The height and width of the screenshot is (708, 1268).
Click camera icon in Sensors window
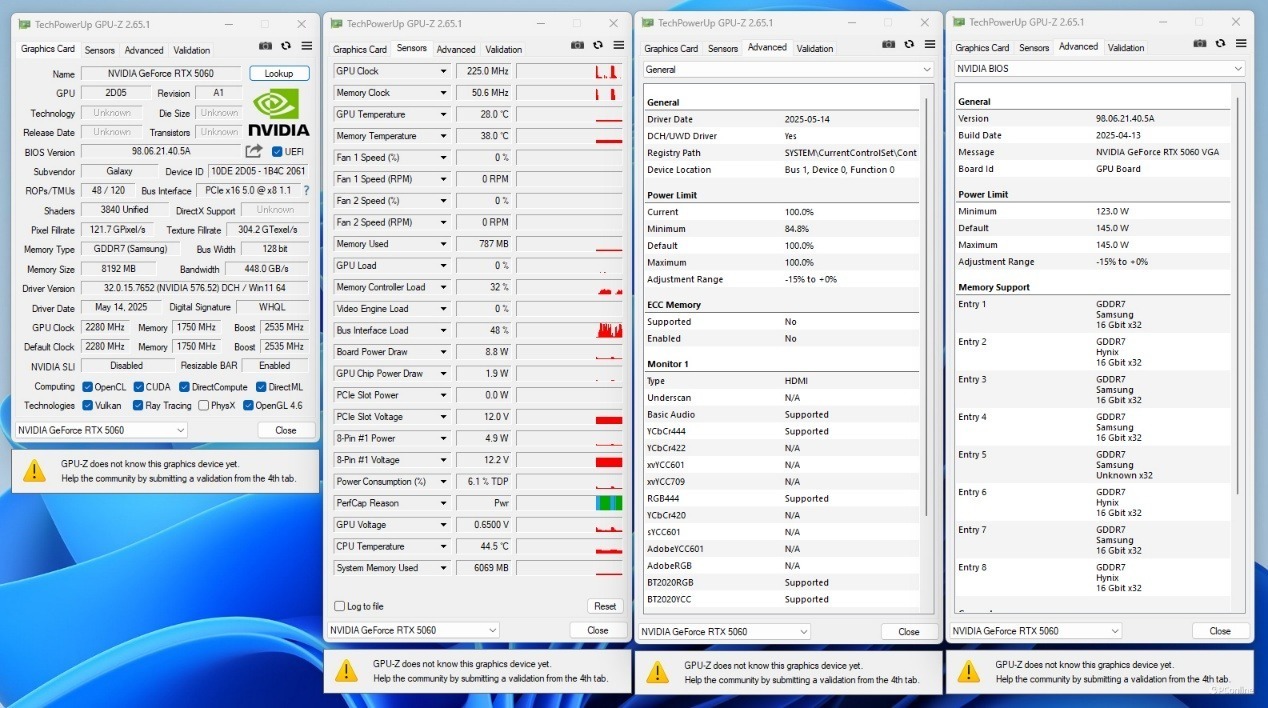pos(577,45)
